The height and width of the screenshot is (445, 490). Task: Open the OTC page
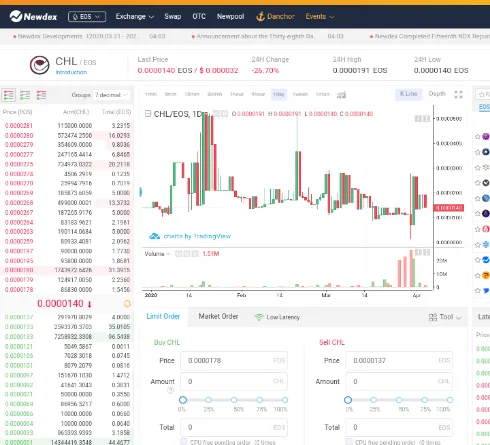point(199,16)
